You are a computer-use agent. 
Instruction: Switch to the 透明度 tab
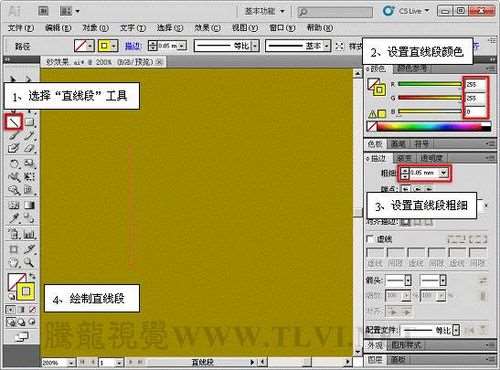[431, 158]
